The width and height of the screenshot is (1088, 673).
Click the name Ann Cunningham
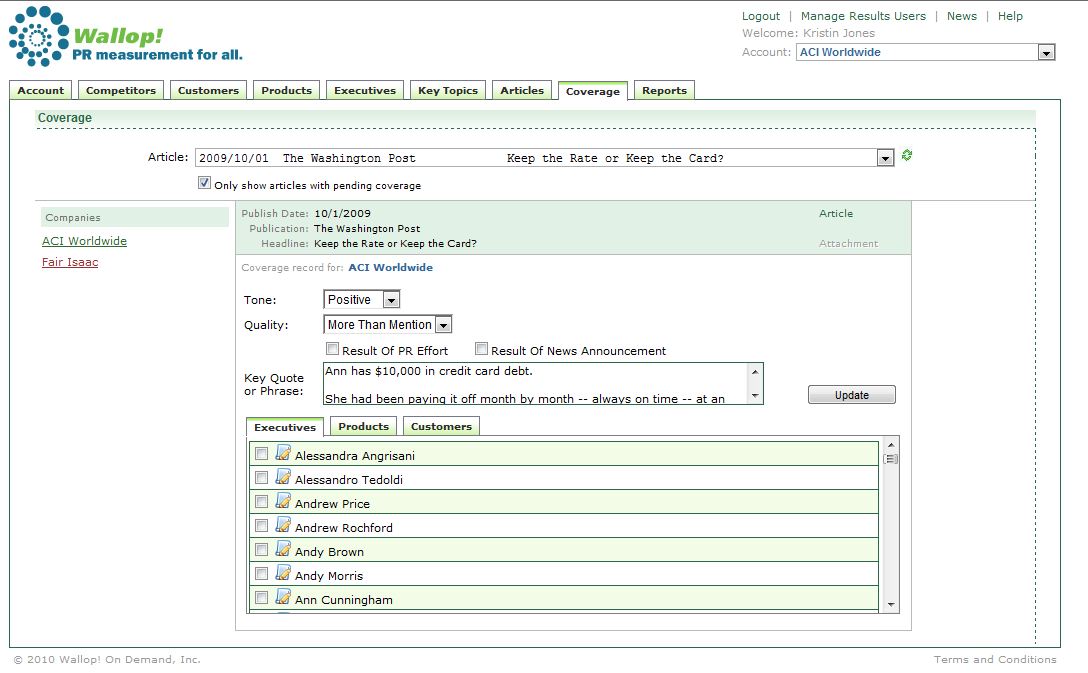coord(343,600)
